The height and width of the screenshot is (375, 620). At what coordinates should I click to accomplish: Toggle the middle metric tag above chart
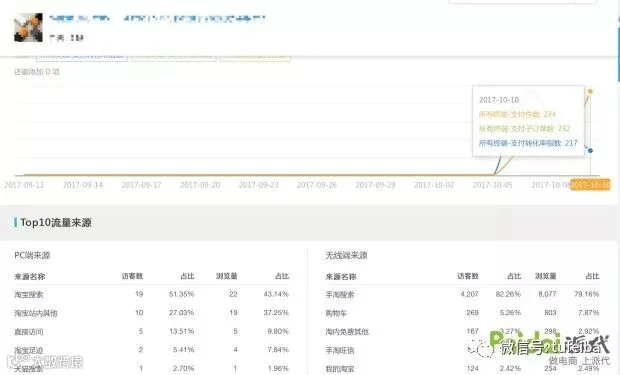(x=173, y=57)
